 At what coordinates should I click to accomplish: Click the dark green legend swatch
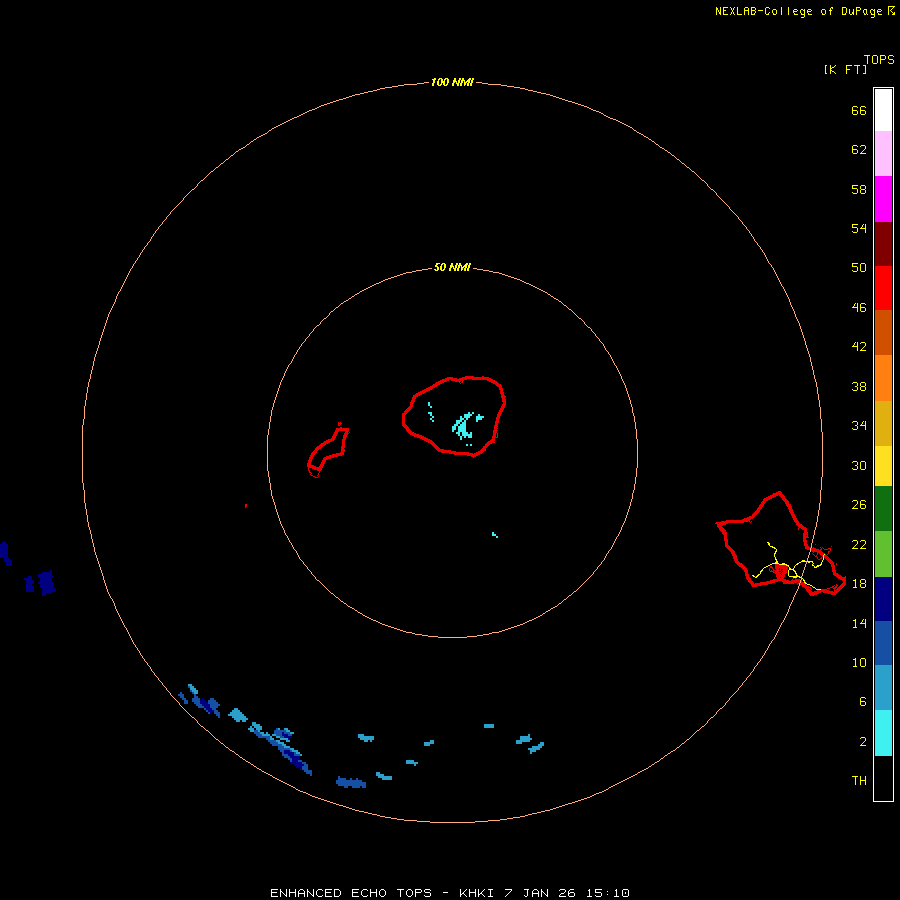click(x=883, y=509)
